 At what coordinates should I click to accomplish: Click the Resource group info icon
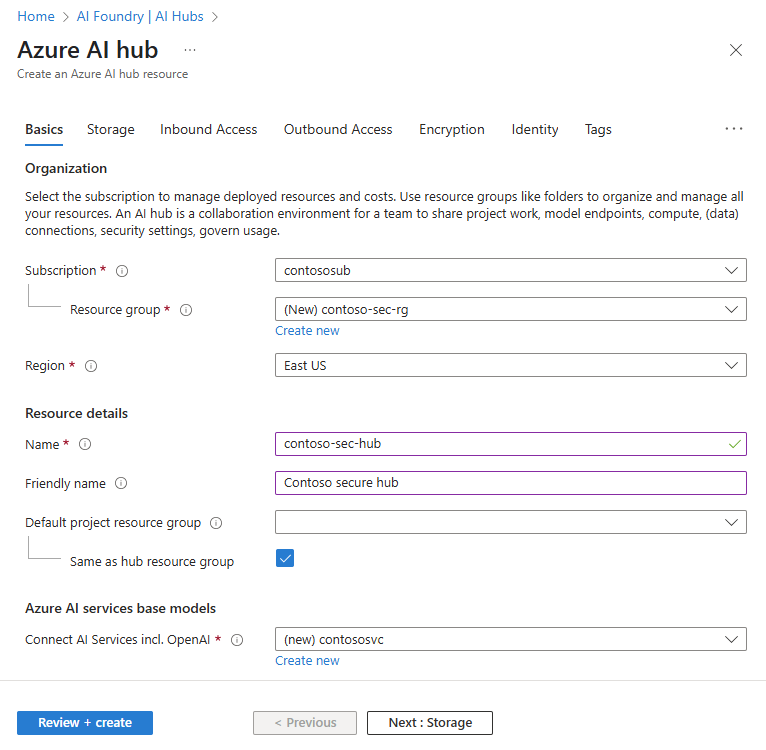(x=186, y=310)
